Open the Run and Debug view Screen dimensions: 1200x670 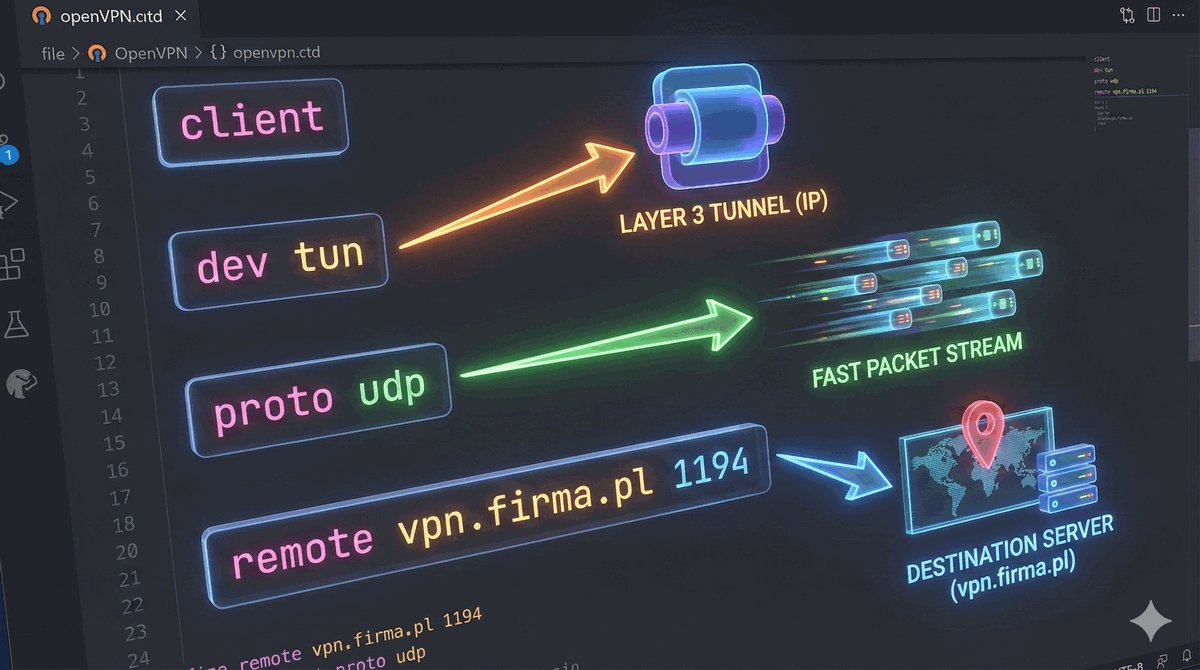(8, 203)
